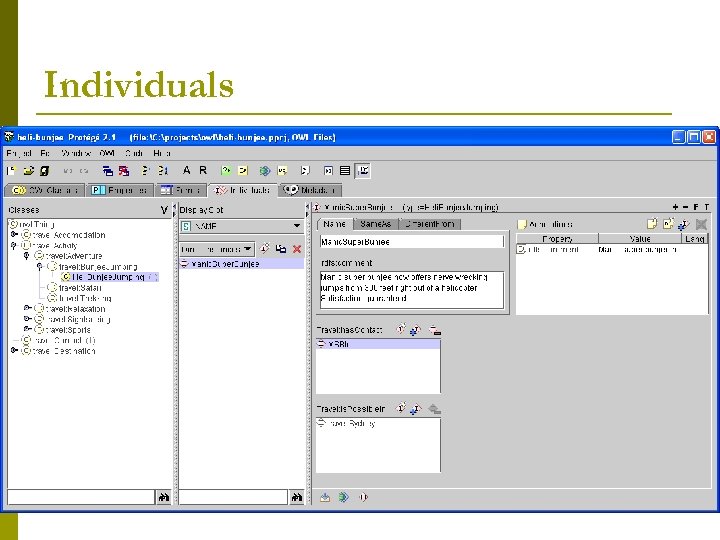This screenshot has height=540, width=720.
Task: Click the individual icon at form bottom
Action: pos(363,497)
